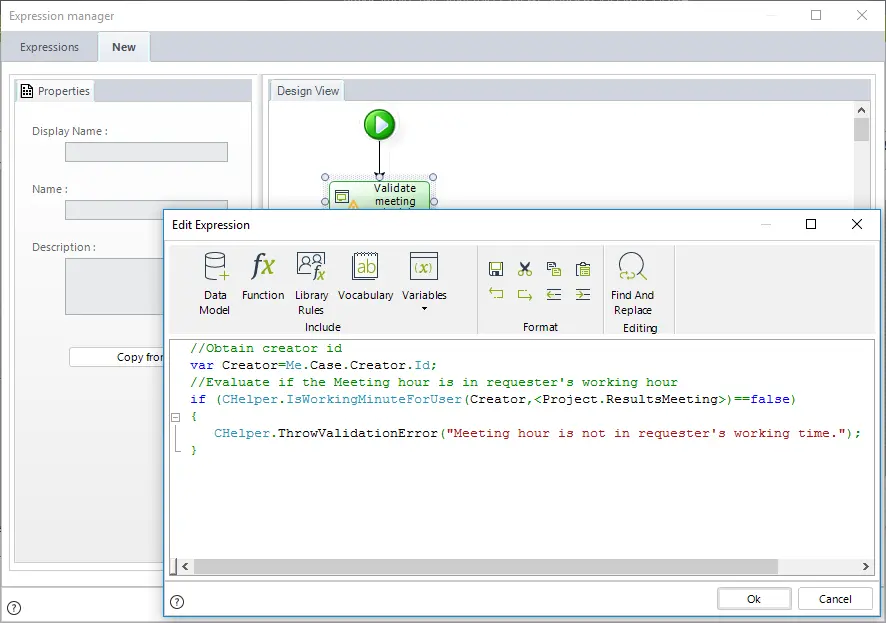Click the Copy from button in Properties
This screenshot has width=886, height=623.
click(x=116, y=357)
